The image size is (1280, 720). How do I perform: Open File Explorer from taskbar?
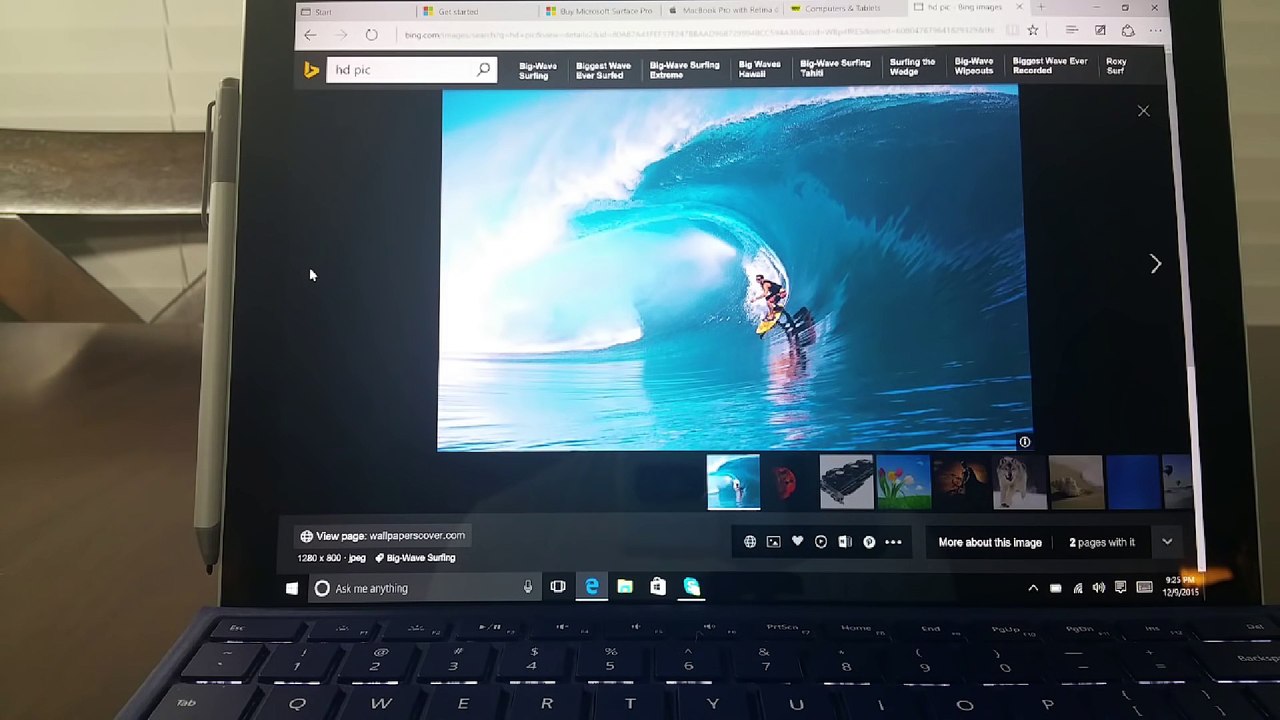click(x=625, y=587)
